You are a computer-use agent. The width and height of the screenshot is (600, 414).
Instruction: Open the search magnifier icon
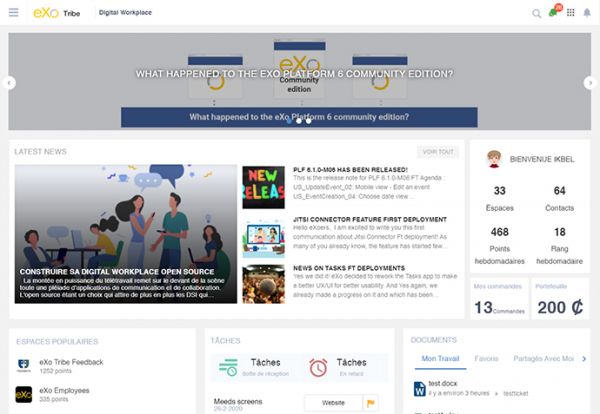click(536, 14)
